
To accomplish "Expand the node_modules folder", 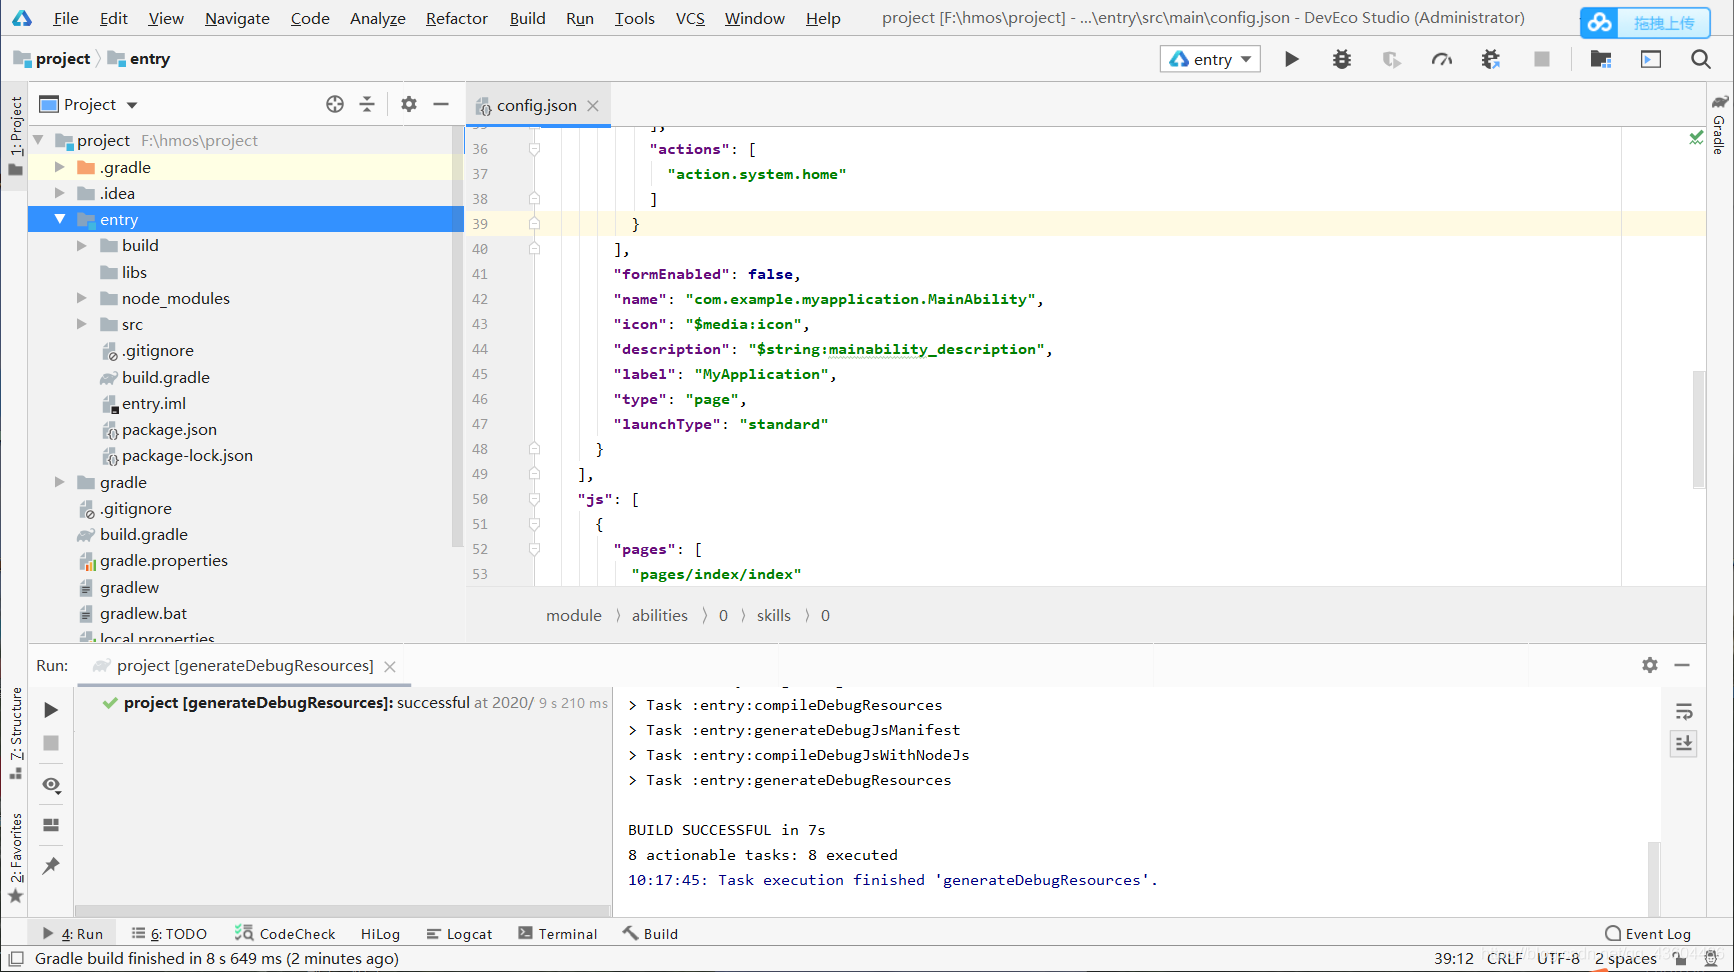I will coord(82,298).
